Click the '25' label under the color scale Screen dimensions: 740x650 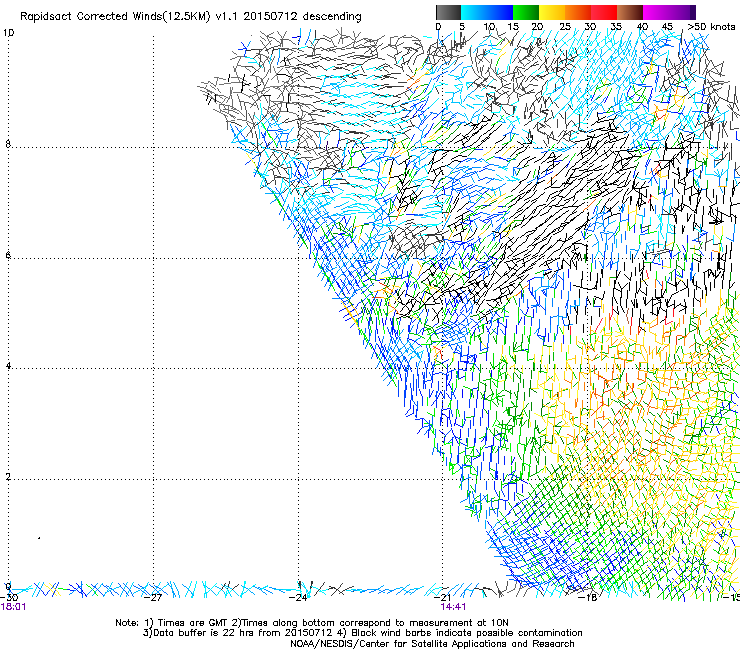[x=565, y=26]
